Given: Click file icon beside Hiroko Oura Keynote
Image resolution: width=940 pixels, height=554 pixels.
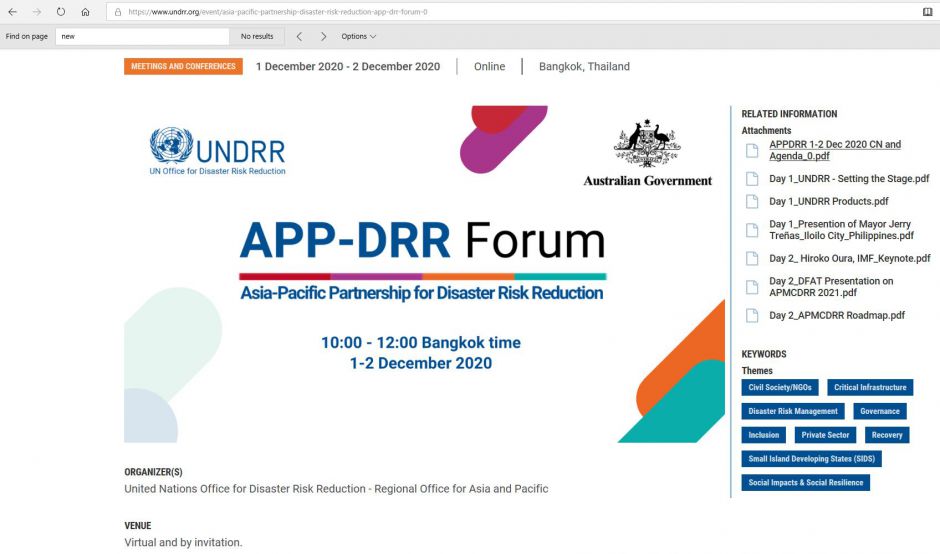Looking at the screenshot, I should [752, 258].
